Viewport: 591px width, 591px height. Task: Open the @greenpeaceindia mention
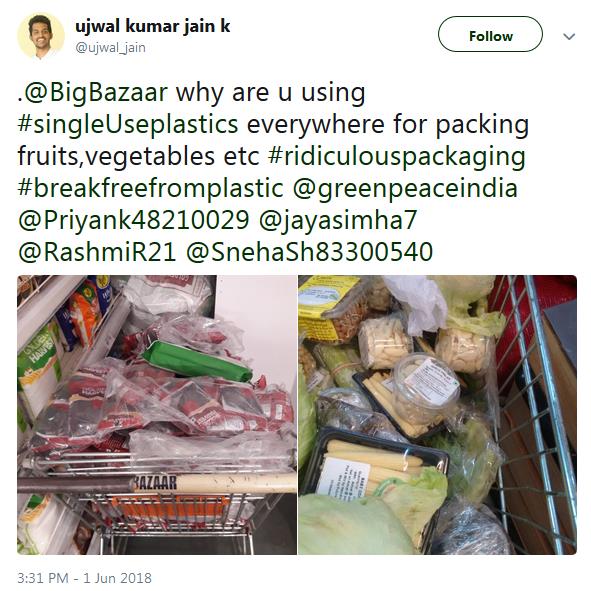point(405,190)
